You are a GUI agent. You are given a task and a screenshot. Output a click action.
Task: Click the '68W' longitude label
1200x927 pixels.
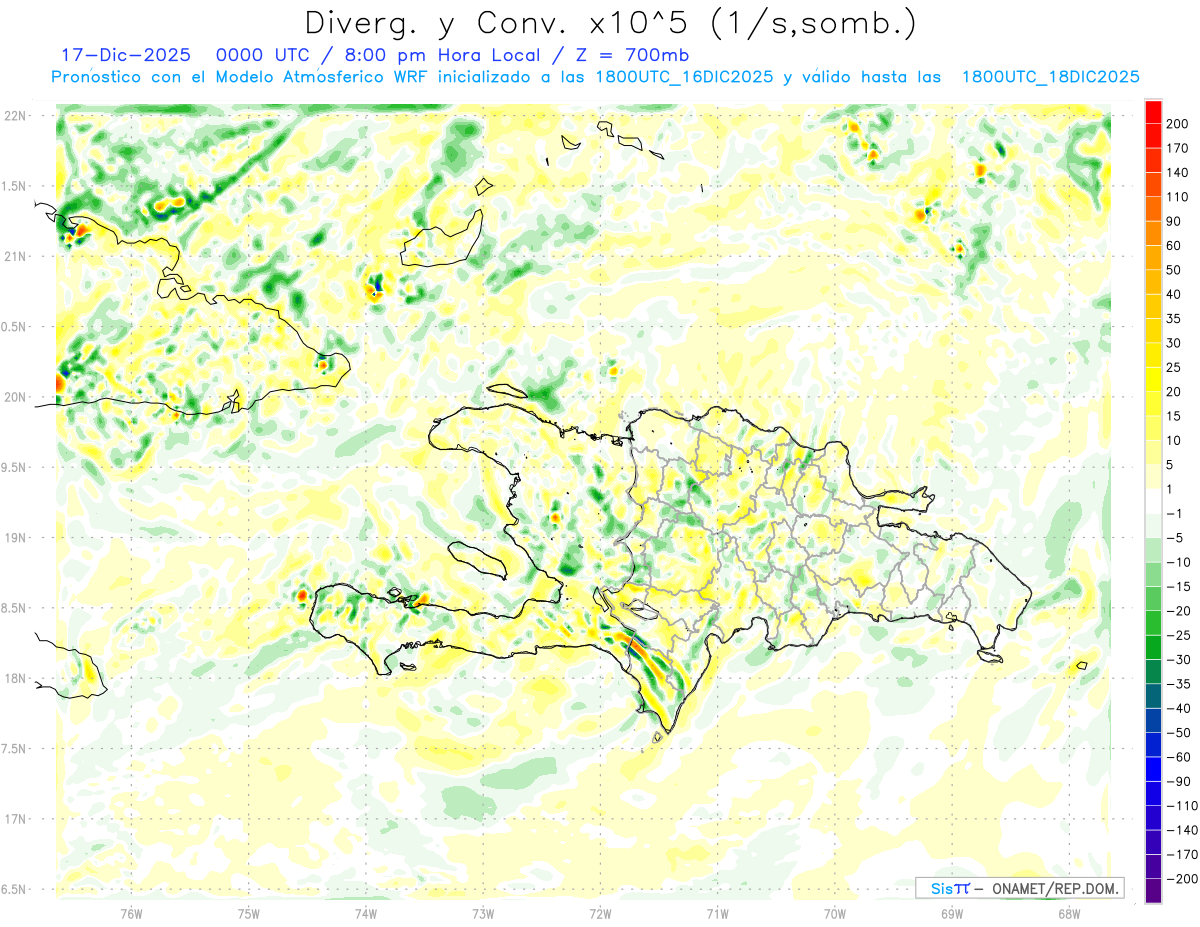click(1069, 913)
